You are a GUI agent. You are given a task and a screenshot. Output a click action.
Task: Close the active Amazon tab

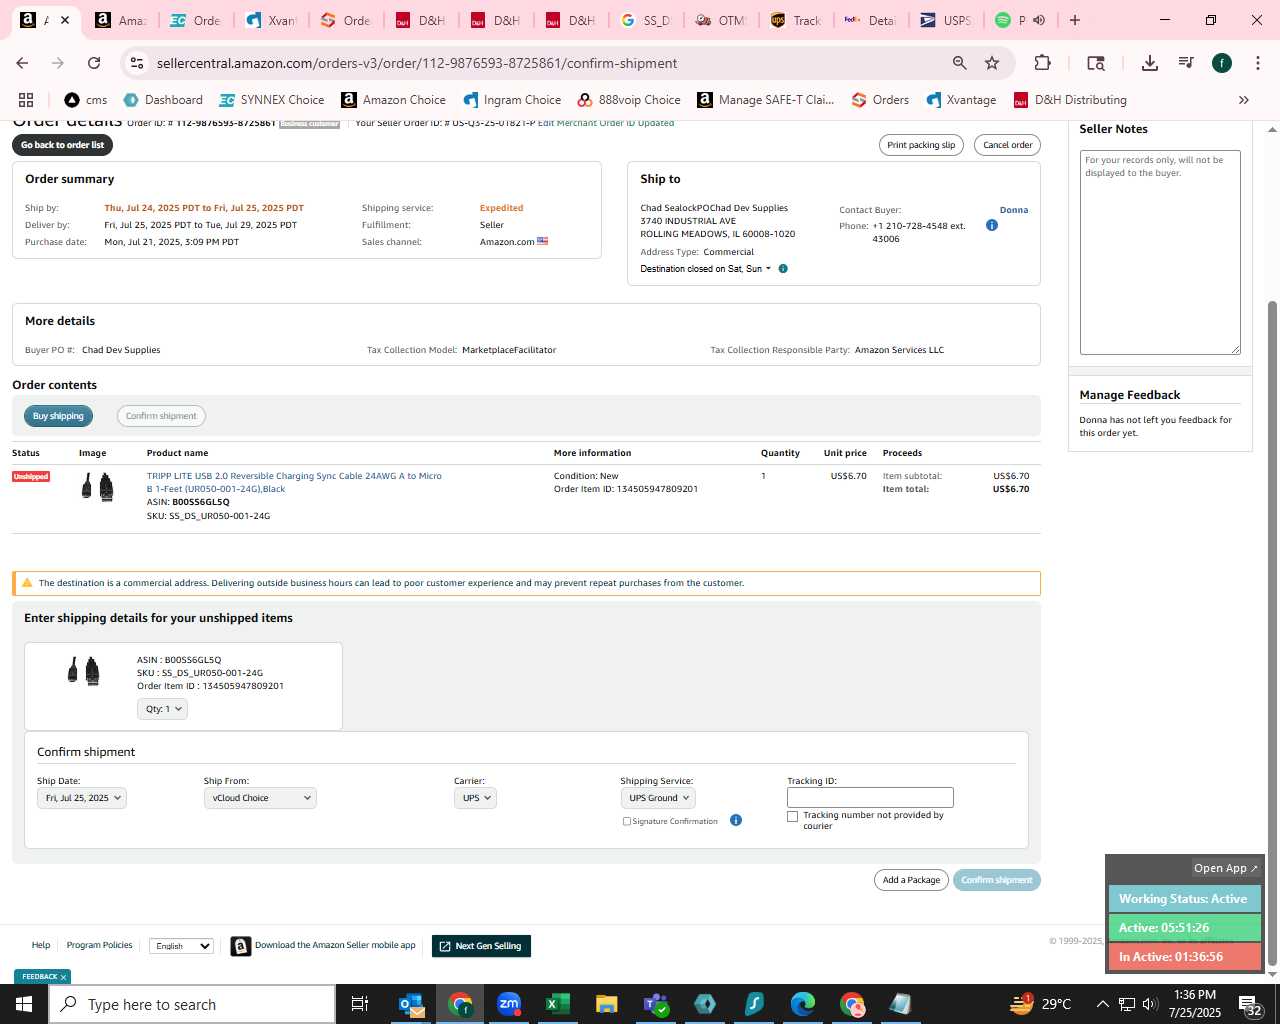click(65, 20)
